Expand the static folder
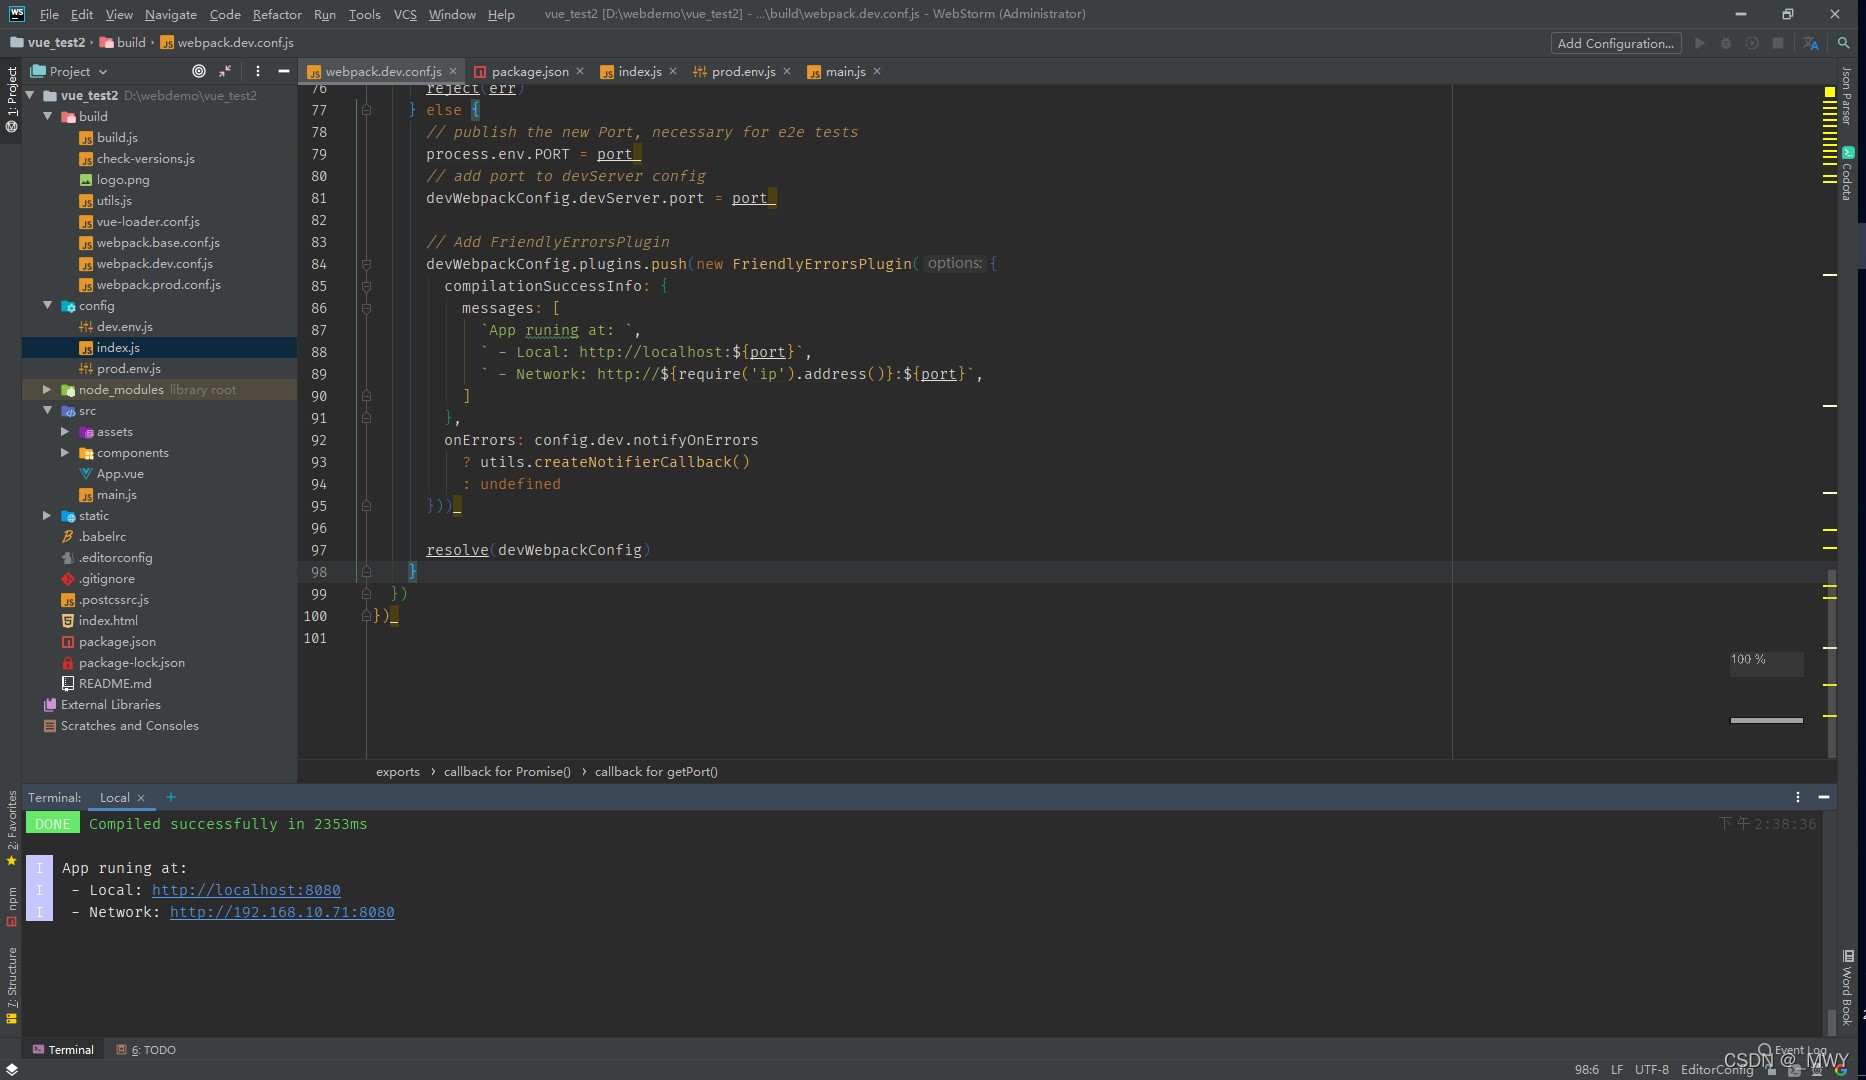 pyautogui.click(x=47, y=515)
